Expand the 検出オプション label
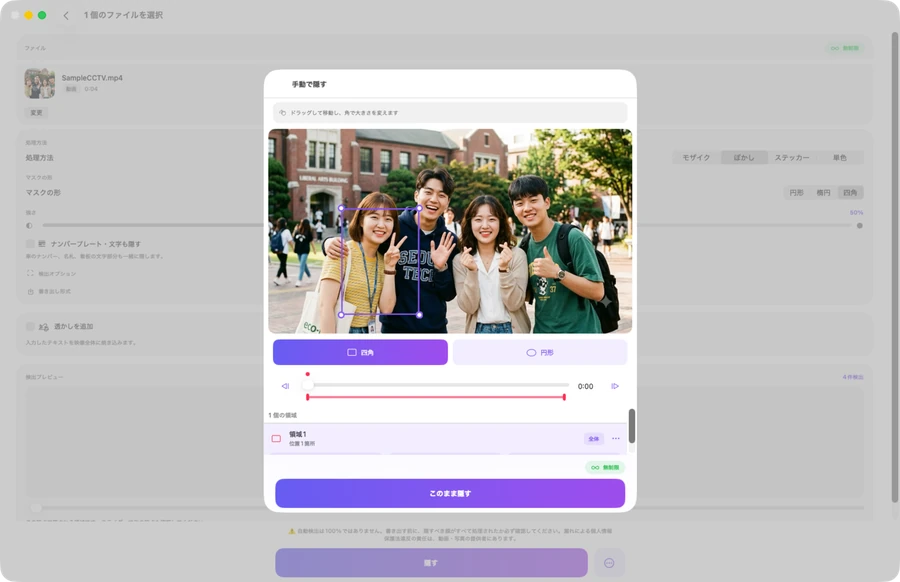Image resolution: width=900 pixels, height=582 pixels. [x=57, y=274]
